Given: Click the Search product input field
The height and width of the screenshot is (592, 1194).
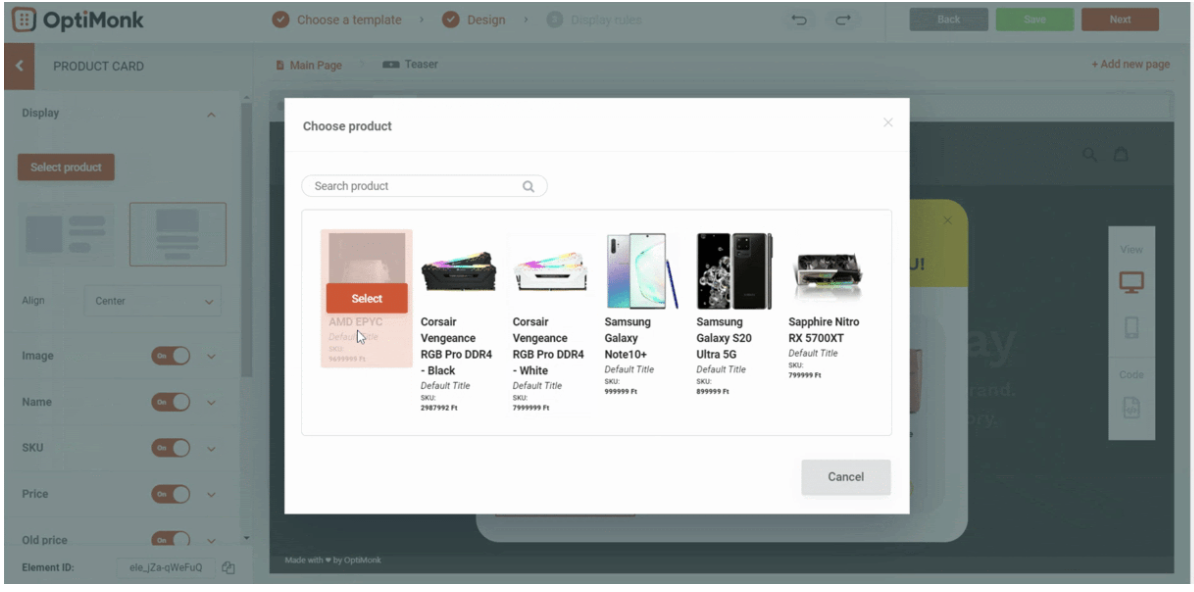Looking at the screenshot, I should coord(424,186).
